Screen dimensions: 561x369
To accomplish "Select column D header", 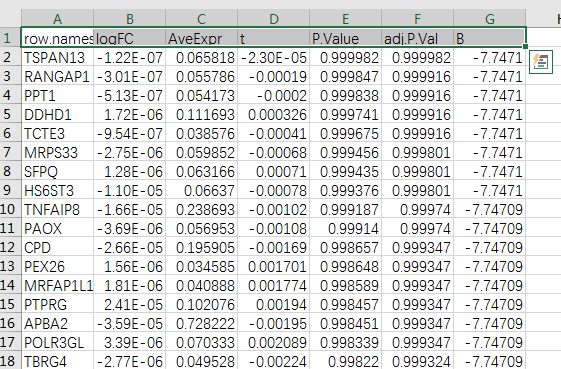I will pyautogui.click(x=274, y=18).
